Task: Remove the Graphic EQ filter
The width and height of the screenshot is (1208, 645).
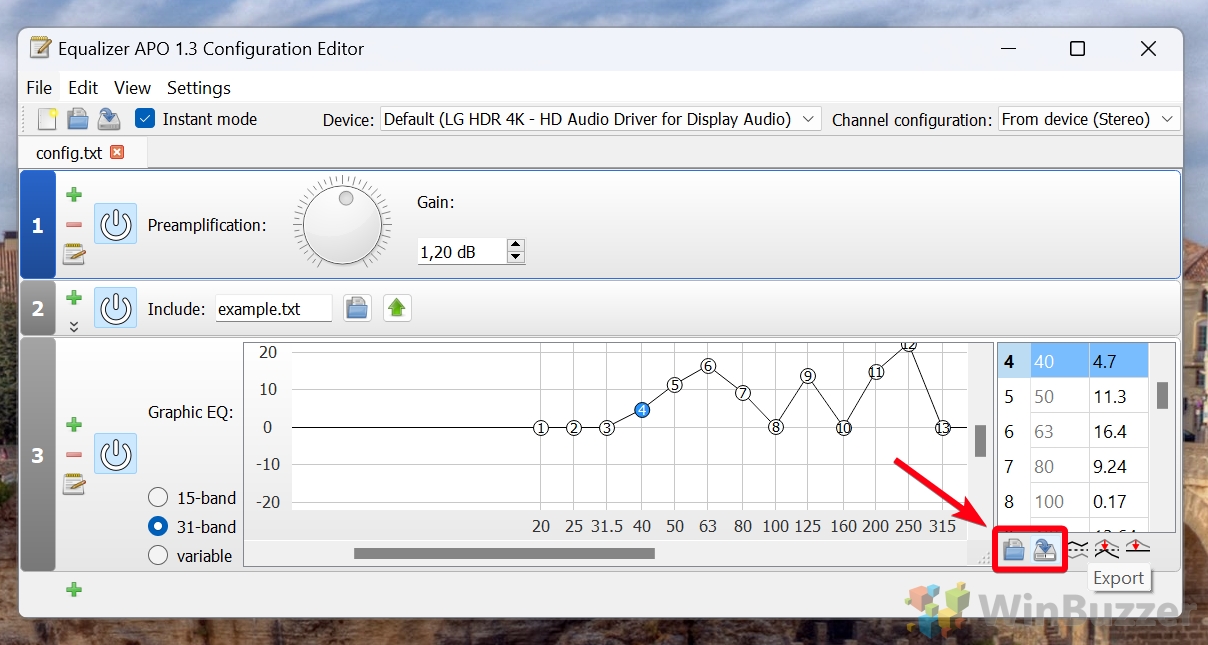Action: [74, 455]
